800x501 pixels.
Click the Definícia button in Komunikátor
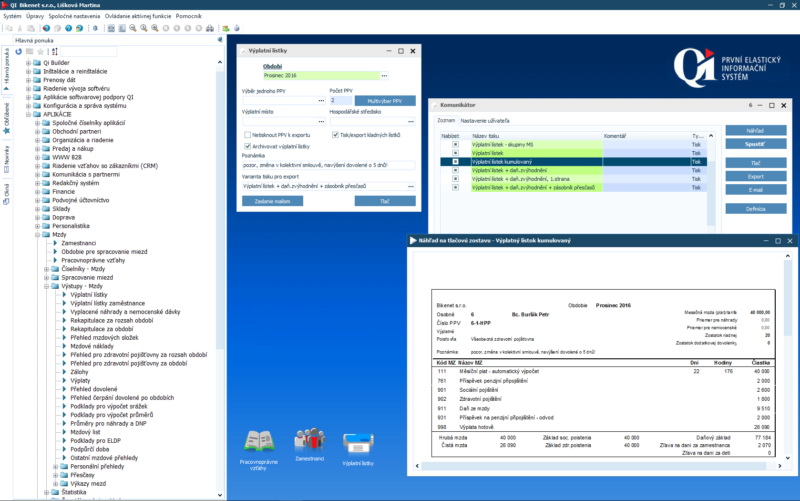click(x=755, y=209)
